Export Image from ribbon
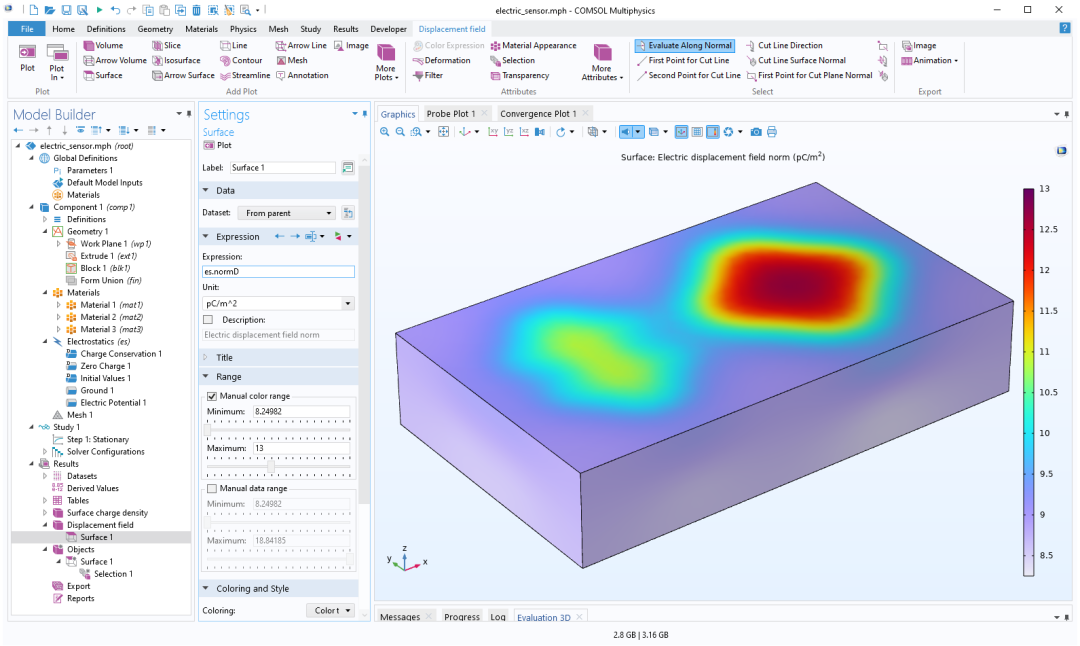1080x646 pixels. tap(919, 45)
